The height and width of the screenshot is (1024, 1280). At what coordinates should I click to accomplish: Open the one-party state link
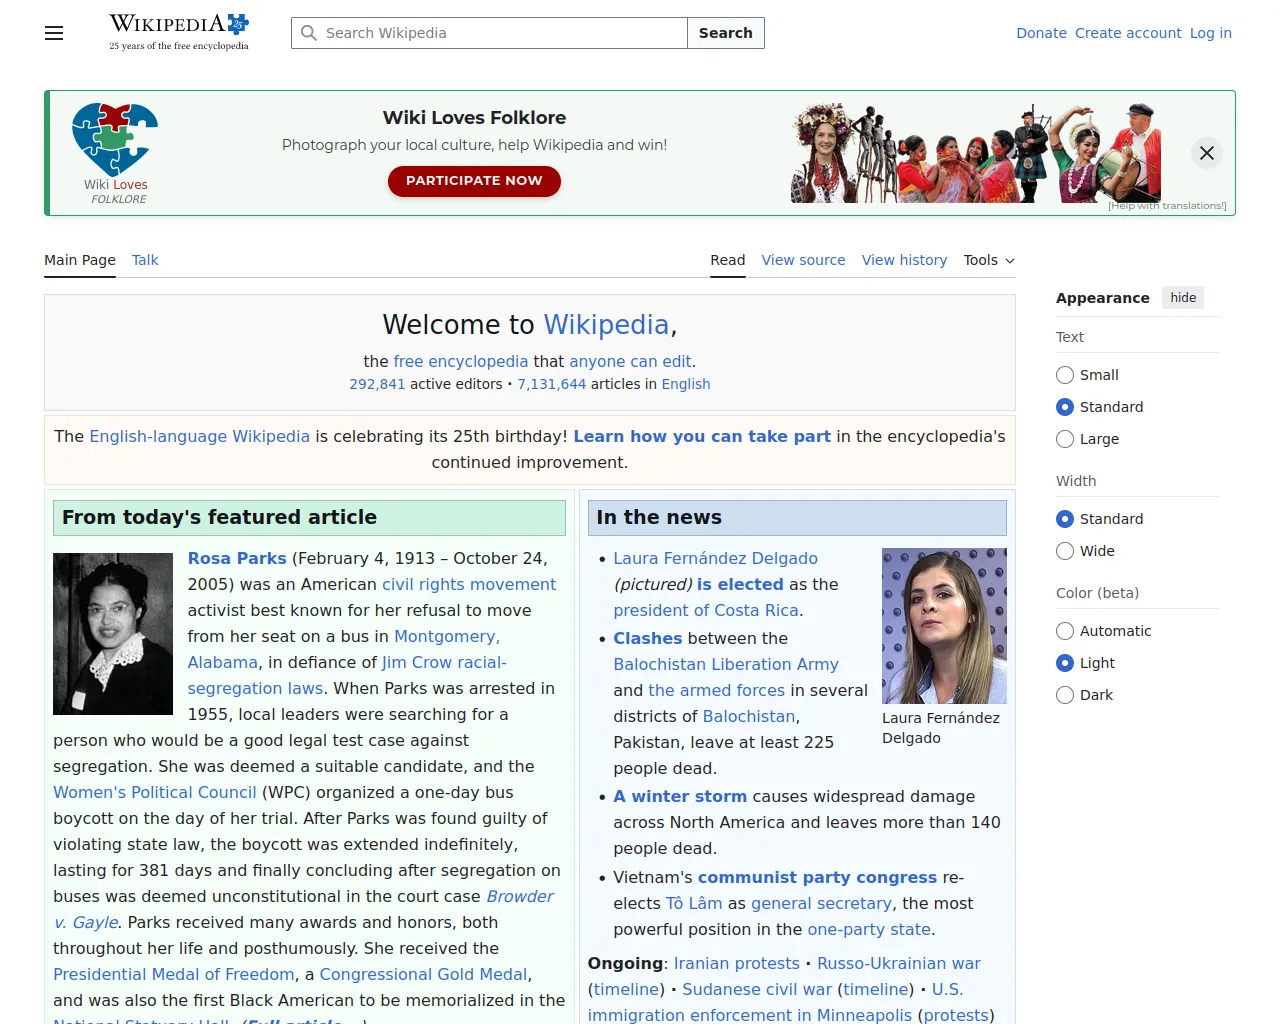pos(869,929)
